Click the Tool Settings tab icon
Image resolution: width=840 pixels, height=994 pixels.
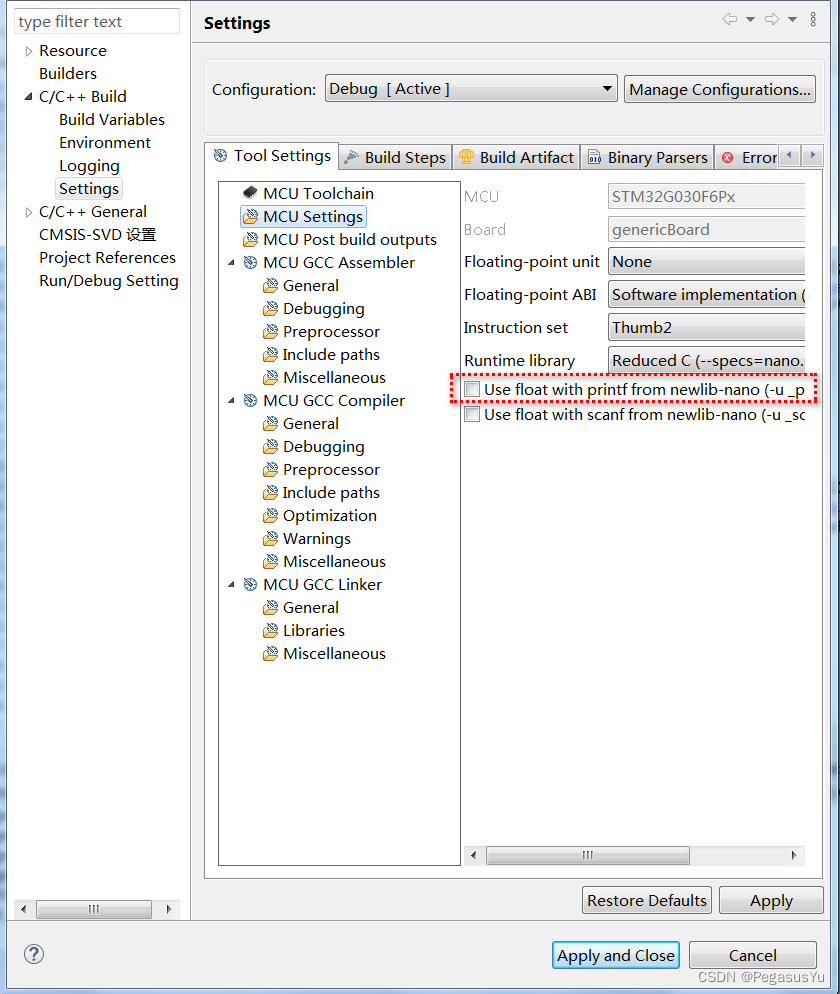coord(220,155)
